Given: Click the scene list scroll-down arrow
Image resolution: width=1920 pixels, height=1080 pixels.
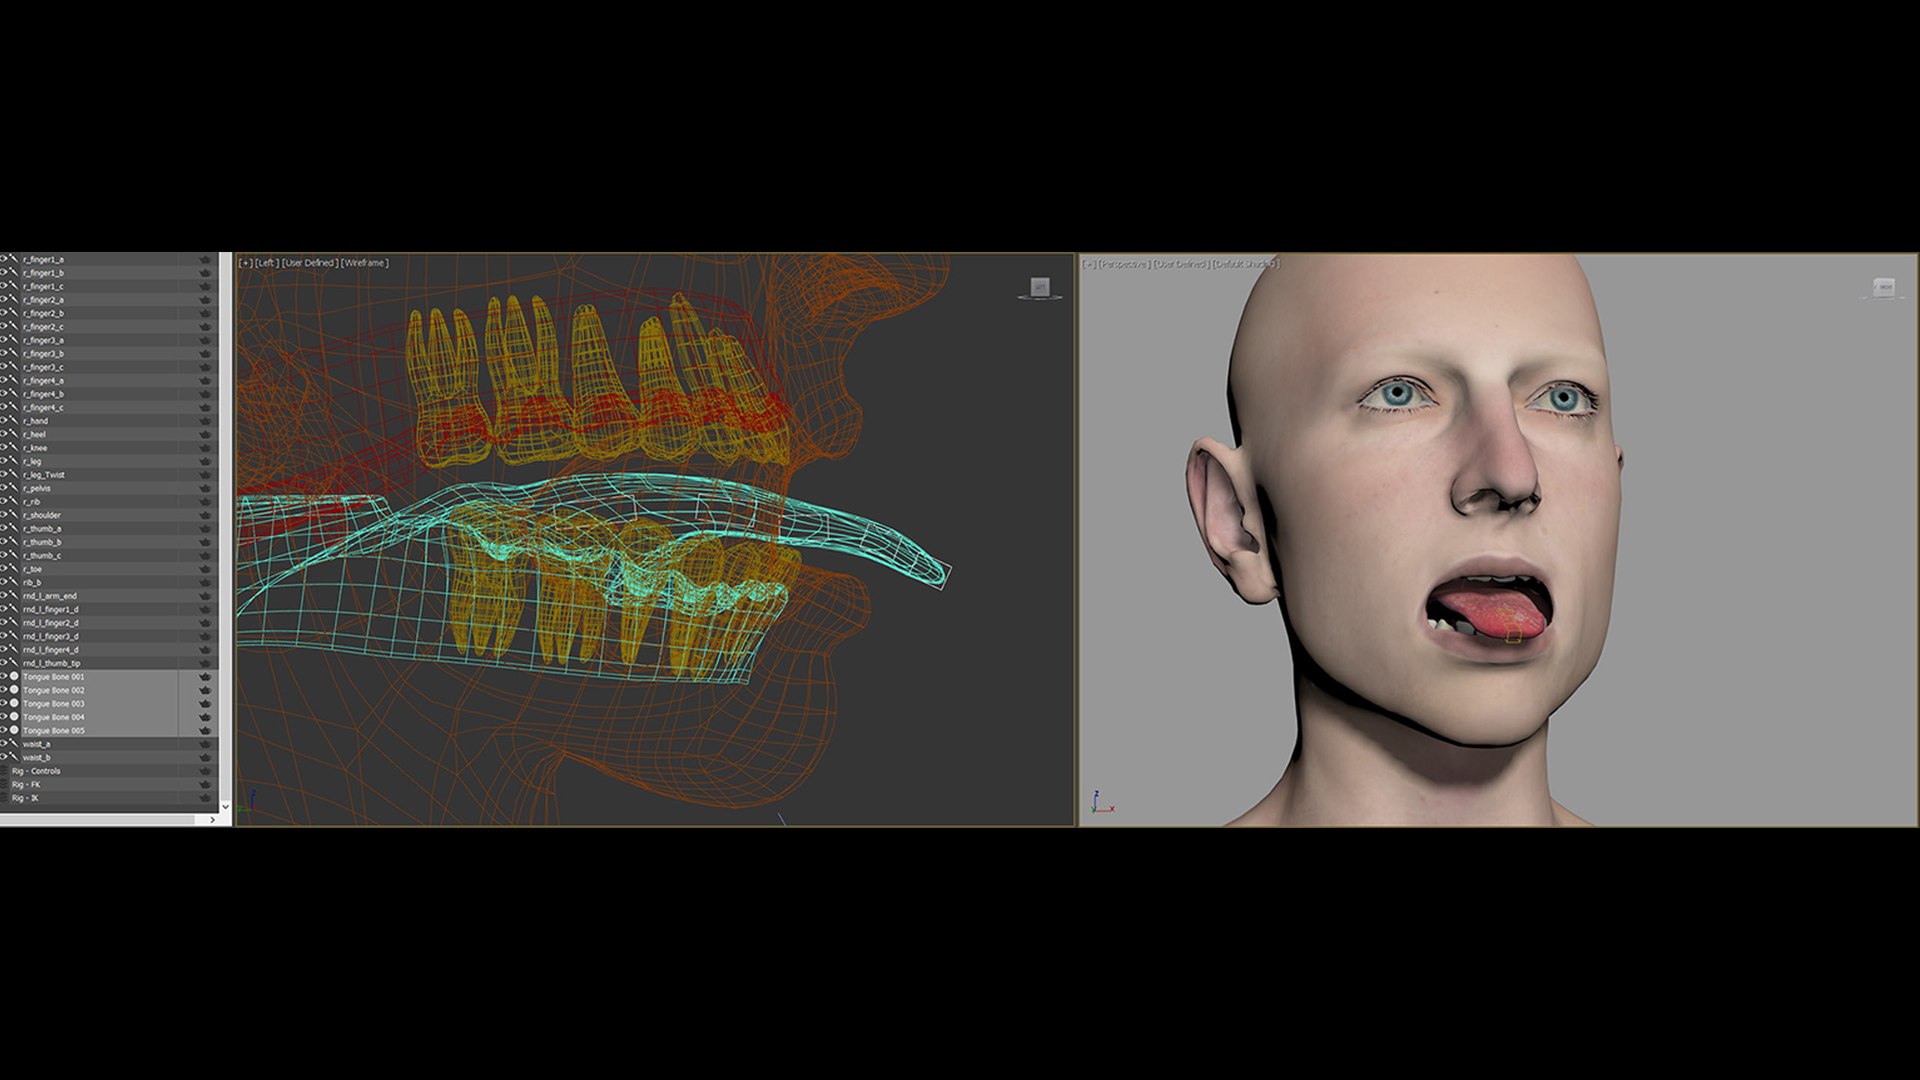Looking at the screenshot, I should click(x=225, y=806).
